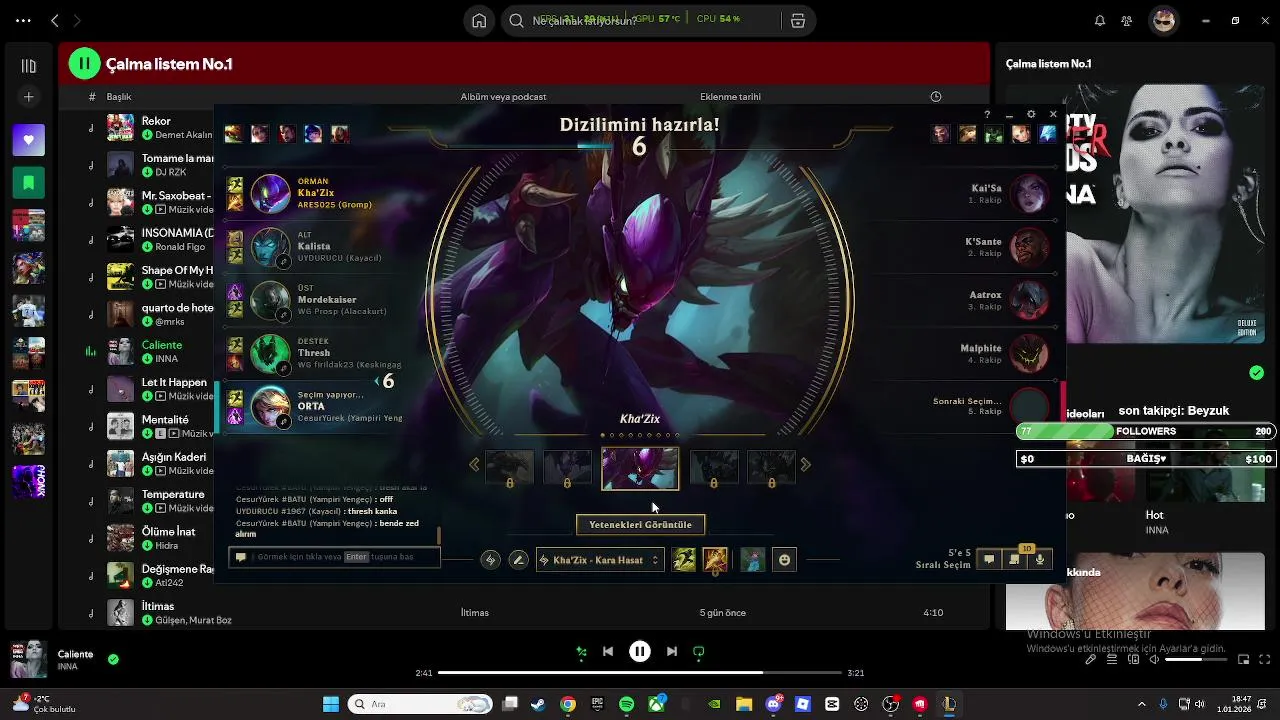Toggle the champ select chat bubble icon
Image resolution: width=1280 pixels, height=720 pixels.
click(x=989, y=560)
